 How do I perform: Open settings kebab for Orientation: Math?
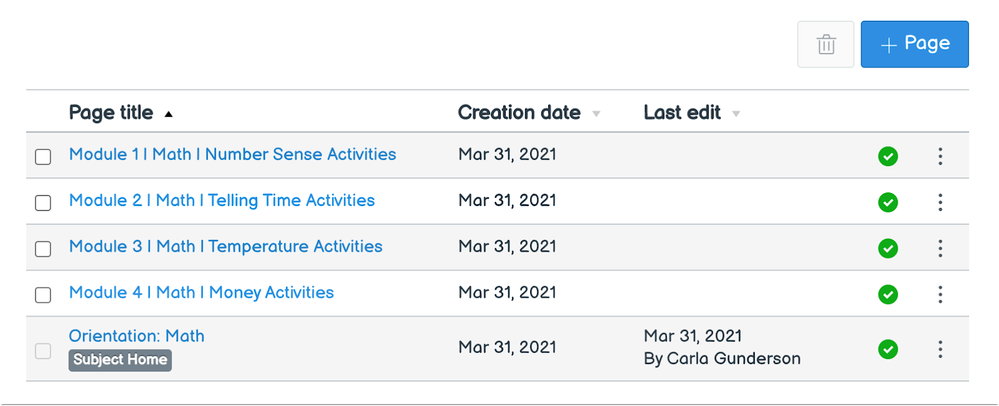click(940, 349)
